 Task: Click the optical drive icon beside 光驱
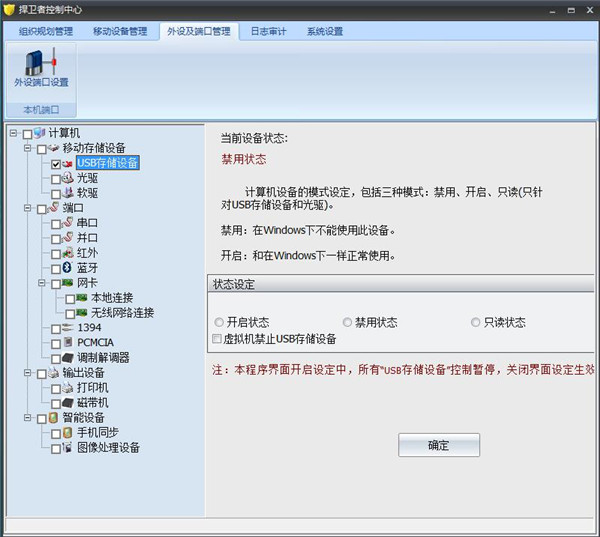pyautogui.click(x=68, y=178)
